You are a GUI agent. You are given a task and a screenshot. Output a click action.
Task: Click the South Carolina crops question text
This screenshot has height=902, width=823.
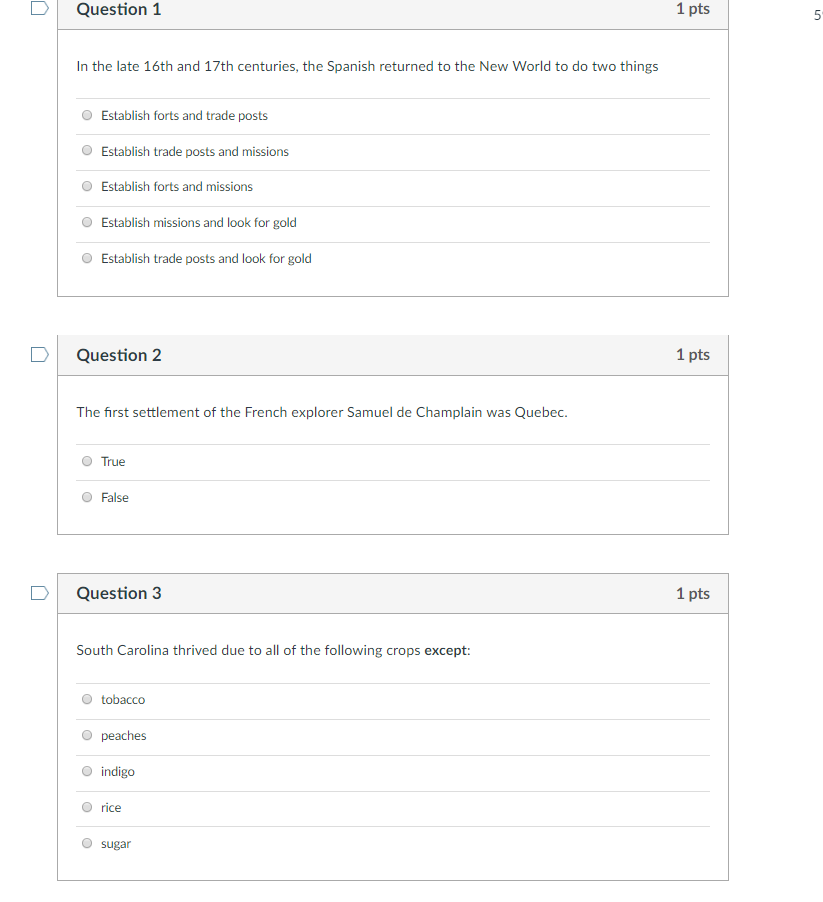coord(274,651)
